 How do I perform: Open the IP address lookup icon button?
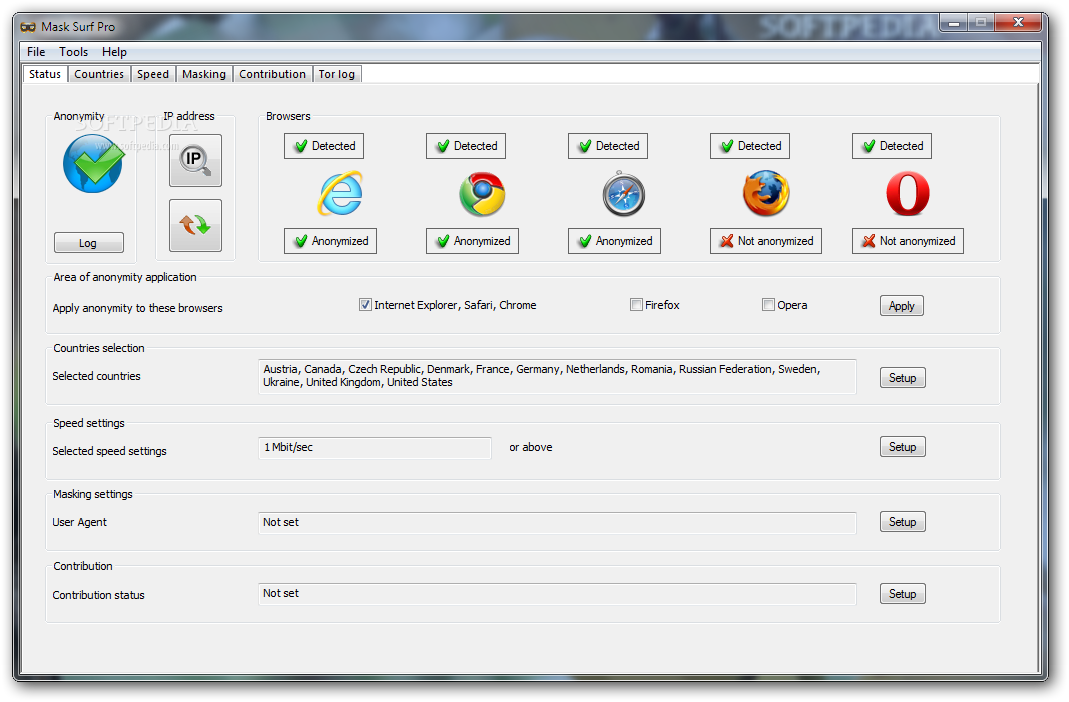pos(195,160)
